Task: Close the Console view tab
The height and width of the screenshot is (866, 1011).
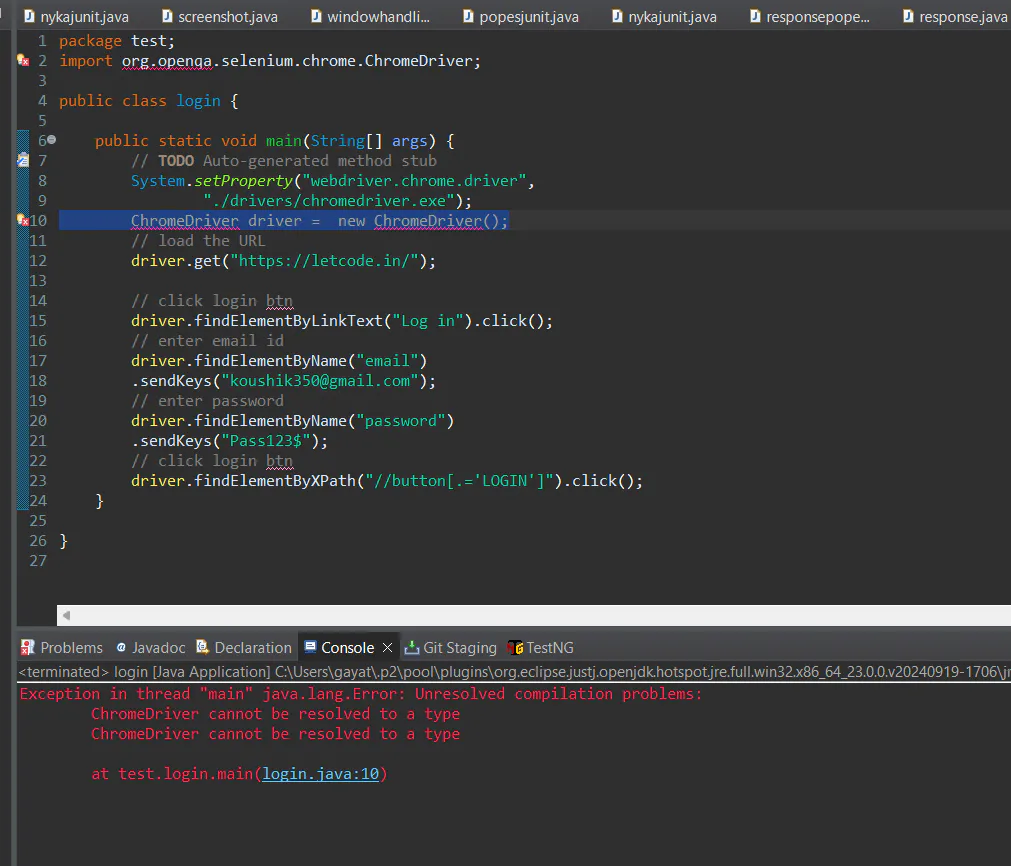Action: (388, 647)
